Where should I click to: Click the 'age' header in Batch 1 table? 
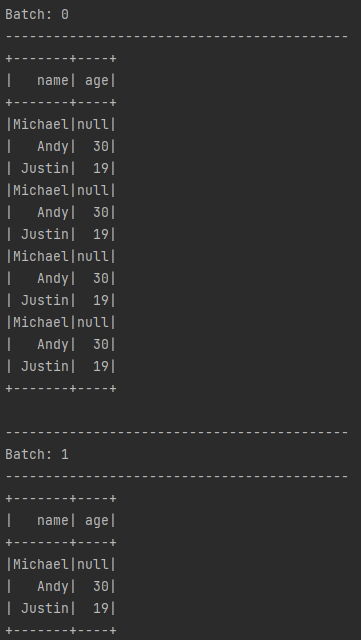point(97,521)
